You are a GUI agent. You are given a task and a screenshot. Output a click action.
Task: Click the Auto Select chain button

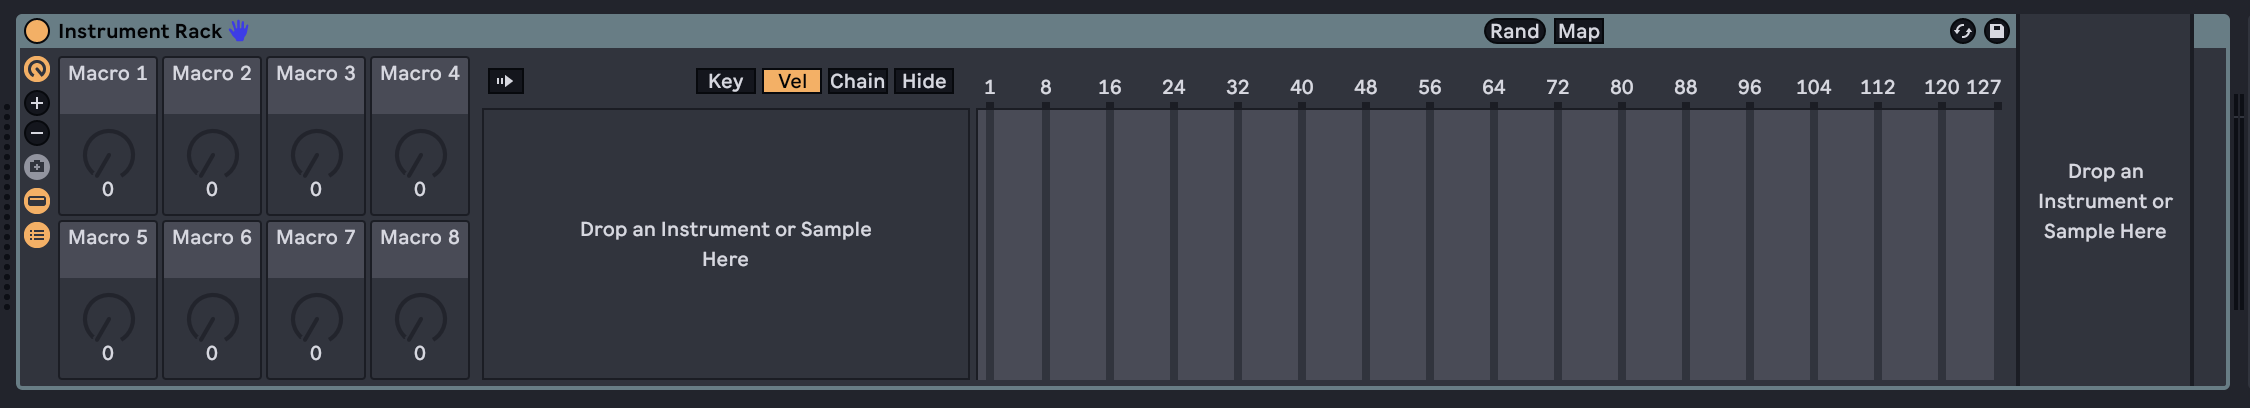coord(506,81)
